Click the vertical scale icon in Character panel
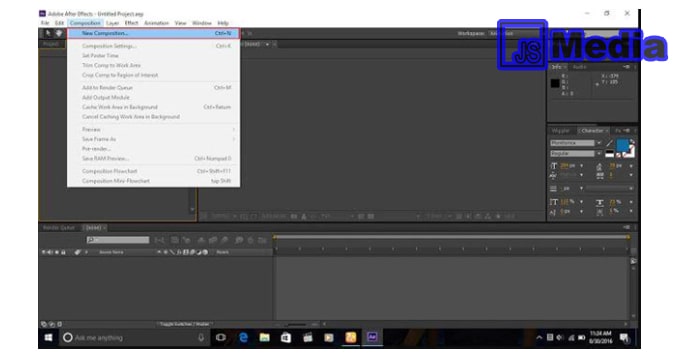This screenshot has width=700, height=360. coord(554,202)
